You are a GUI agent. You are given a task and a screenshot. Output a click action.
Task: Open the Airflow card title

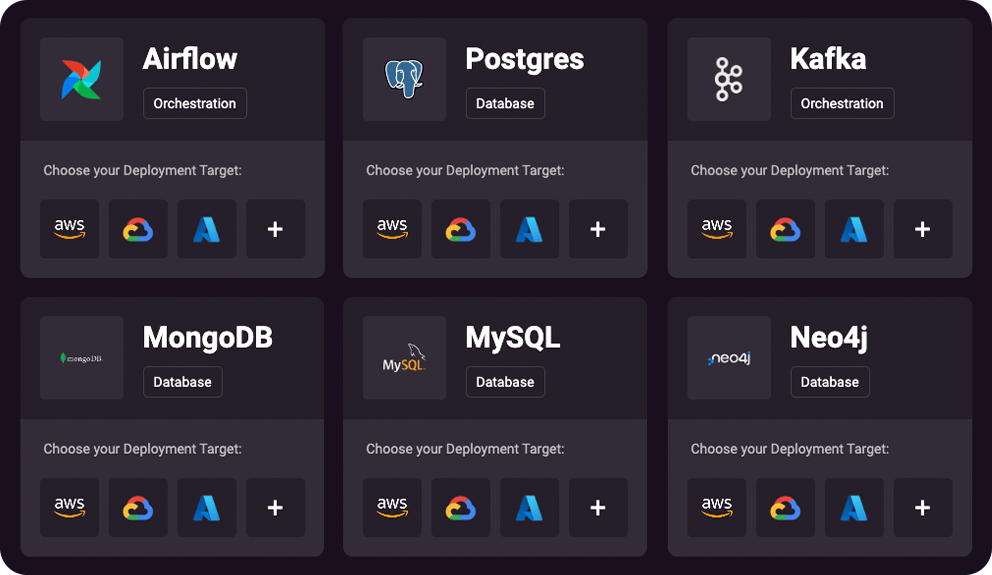pyautogui.click(x=190, y=59)
